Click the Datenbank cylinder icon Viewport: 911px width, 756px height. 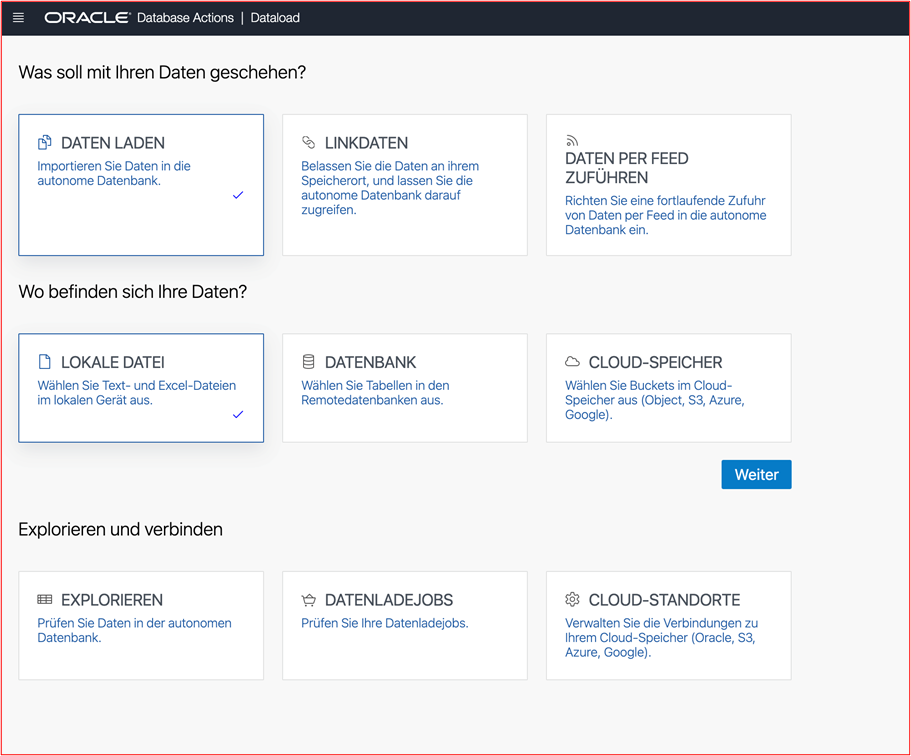click(309, 362)
